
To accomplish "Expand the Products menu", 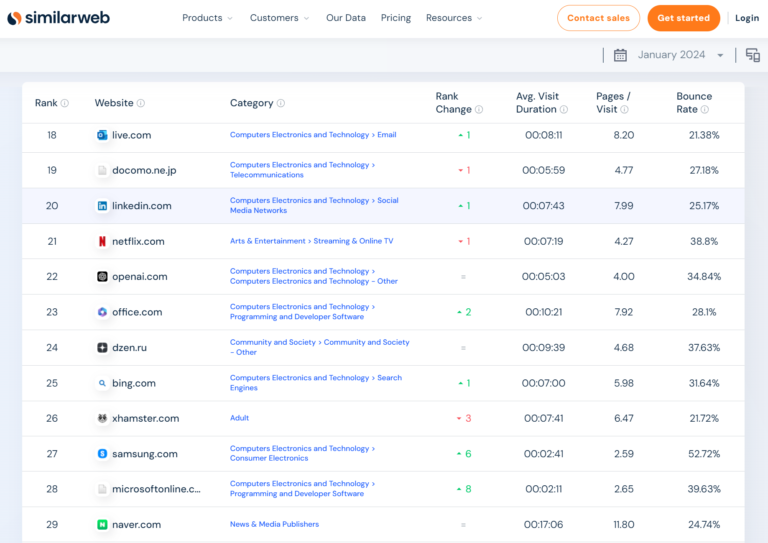I will coord(207,18).
